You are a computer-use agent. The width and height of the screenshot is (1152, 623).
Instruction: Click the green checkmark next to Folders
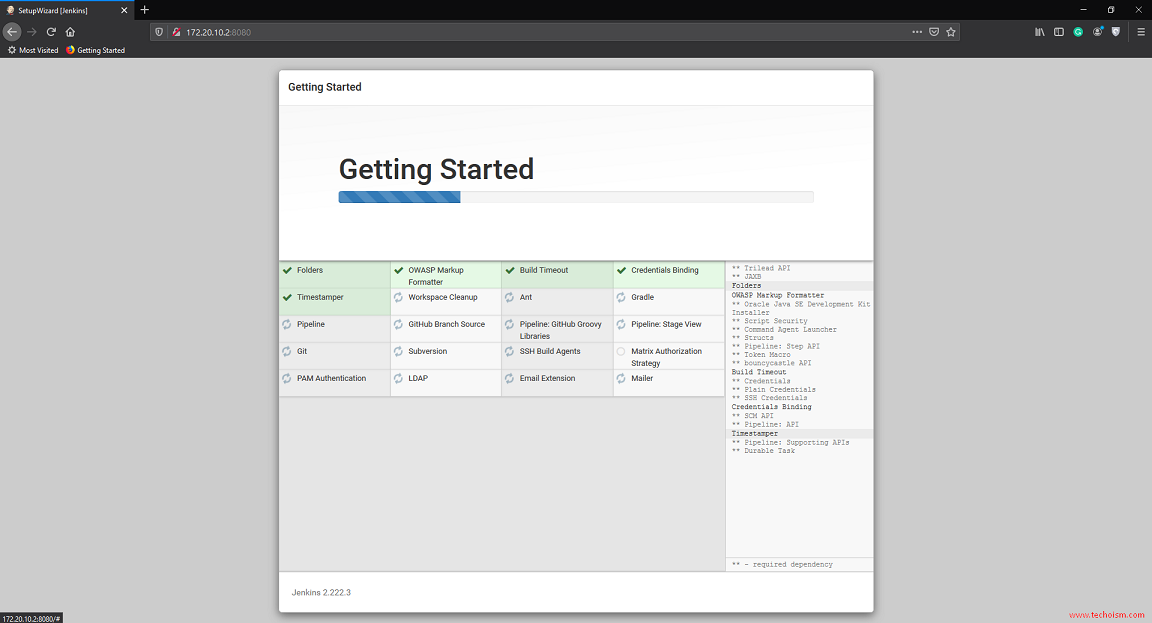287,270
